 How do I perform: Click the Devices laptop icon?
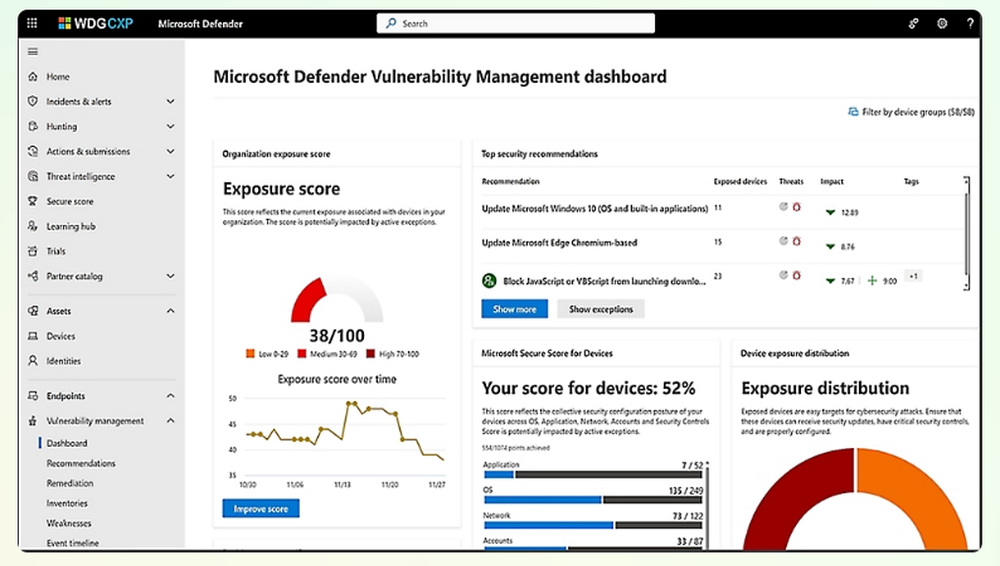[33, 336]
